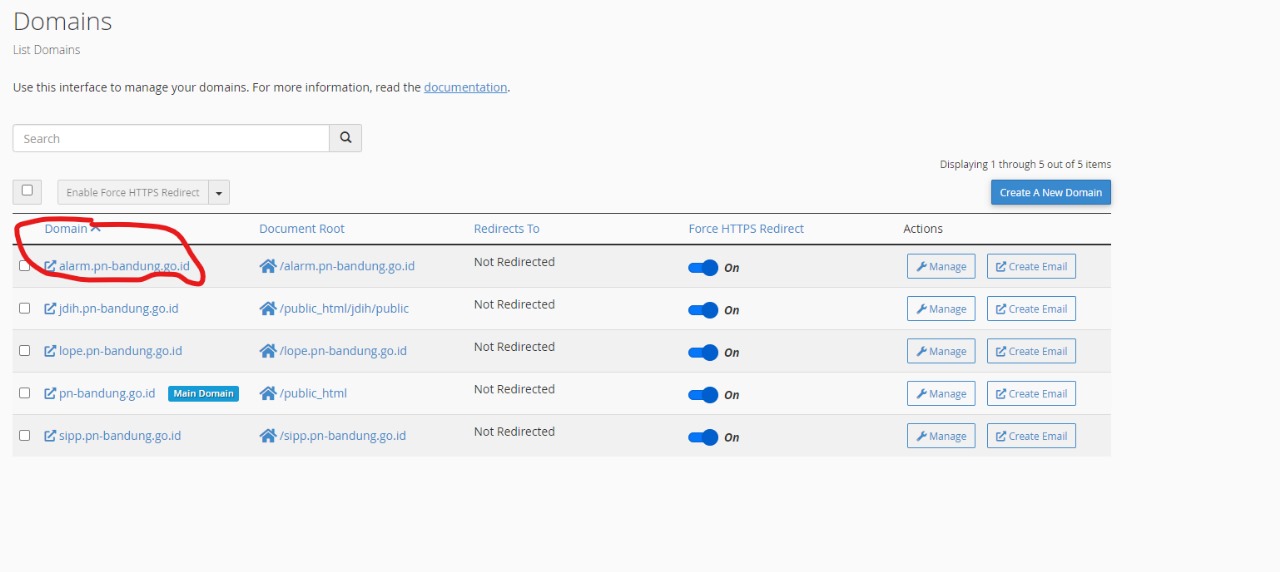Screen dimensions: 1280x572
Task: Click Create A New Domain button
Action: coord(1050,192)
